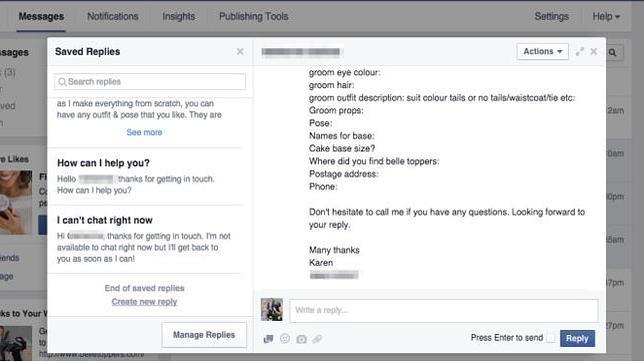The image size is (644, 362).
Task: Open the Actions dropdown
Action: click(x=543, y=51)
